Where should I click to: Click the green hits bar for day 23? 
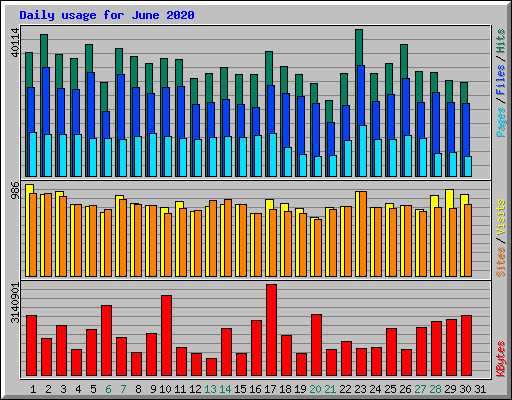[359, 47]
